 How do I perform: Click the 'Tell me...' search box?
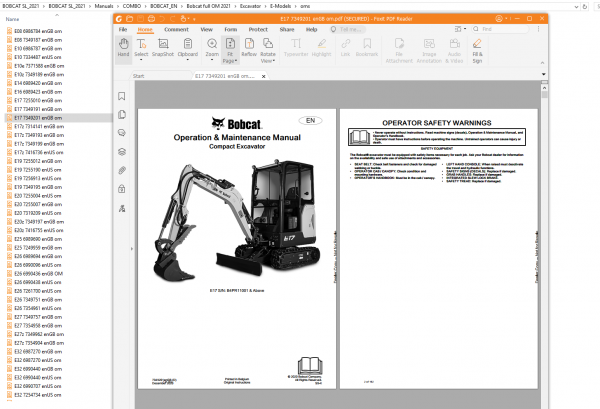(347, 29)
